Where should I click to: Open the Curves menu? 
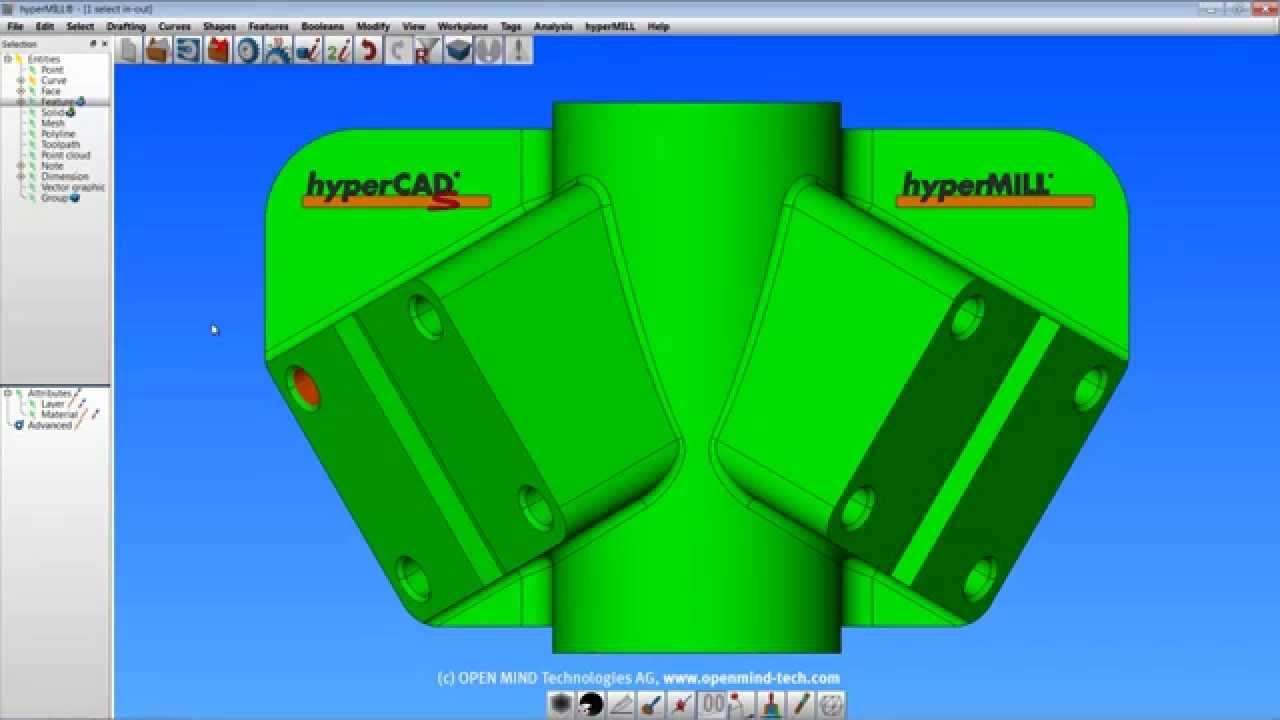(x=174, y=27)
